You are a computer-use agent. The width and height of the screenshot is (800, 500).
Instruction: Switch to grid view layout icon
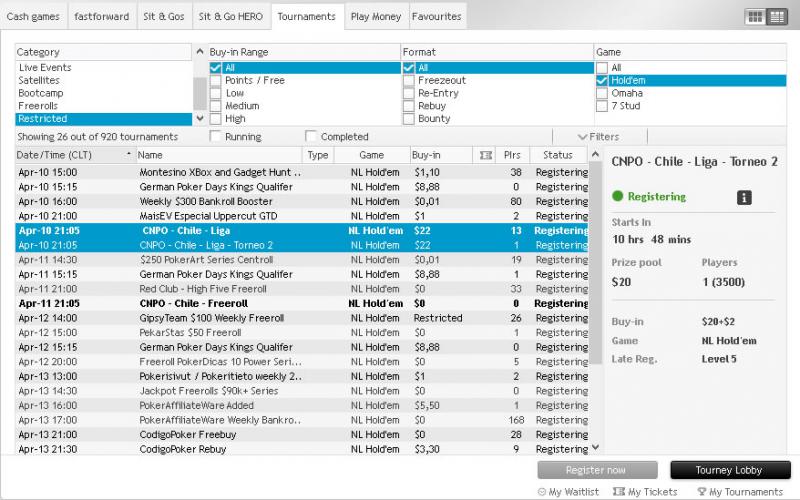pyautogui.click(x=755, y=17)
